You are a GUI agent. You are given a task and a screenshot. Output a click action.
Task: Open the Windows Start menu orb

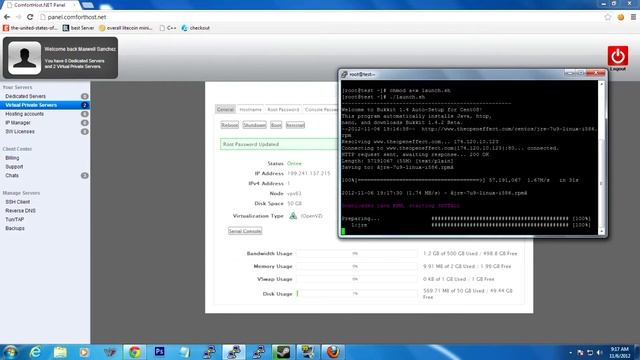[x=10, y=352]
